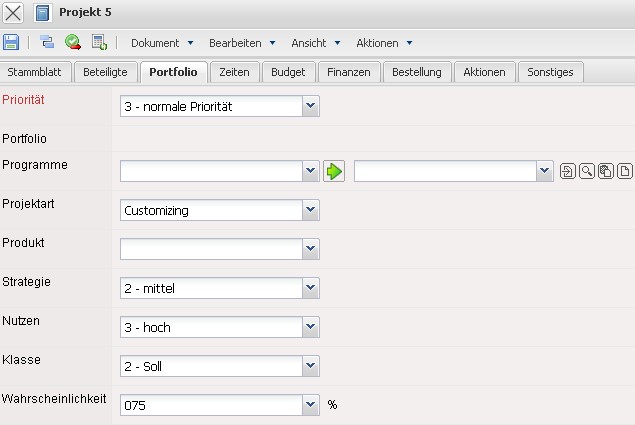
Task: Expand the Strategie dropdown list
Action: click(x=310, y=288)
